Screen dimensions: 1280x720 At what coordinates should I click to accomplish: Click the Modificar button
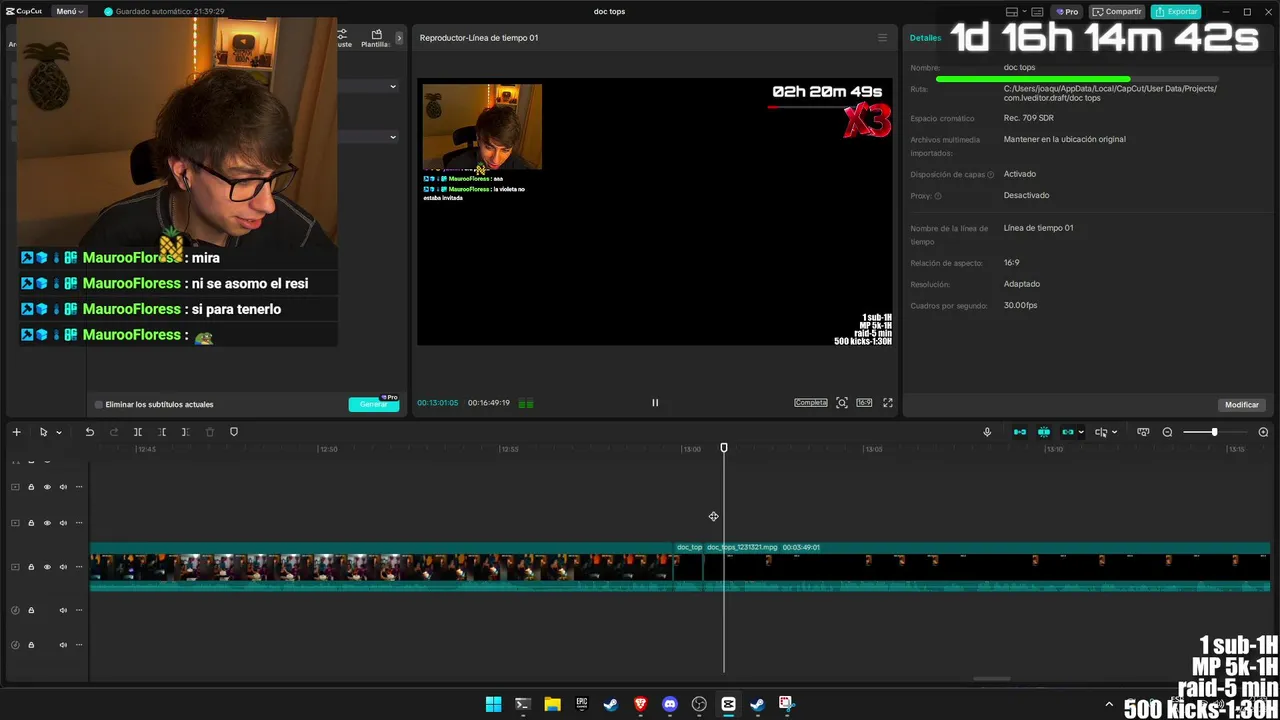1242,405
